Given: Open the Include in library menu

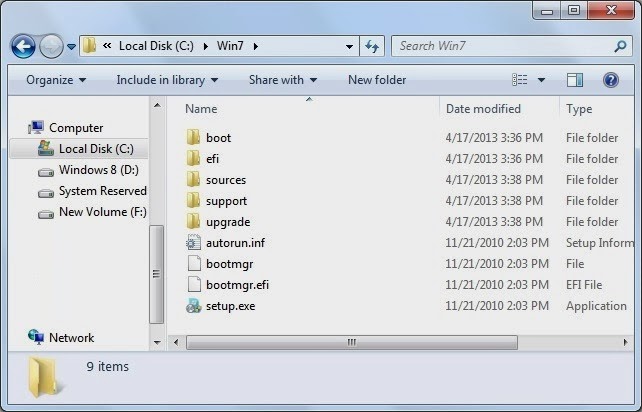Looking at the screenshot, I should (167, 80).
